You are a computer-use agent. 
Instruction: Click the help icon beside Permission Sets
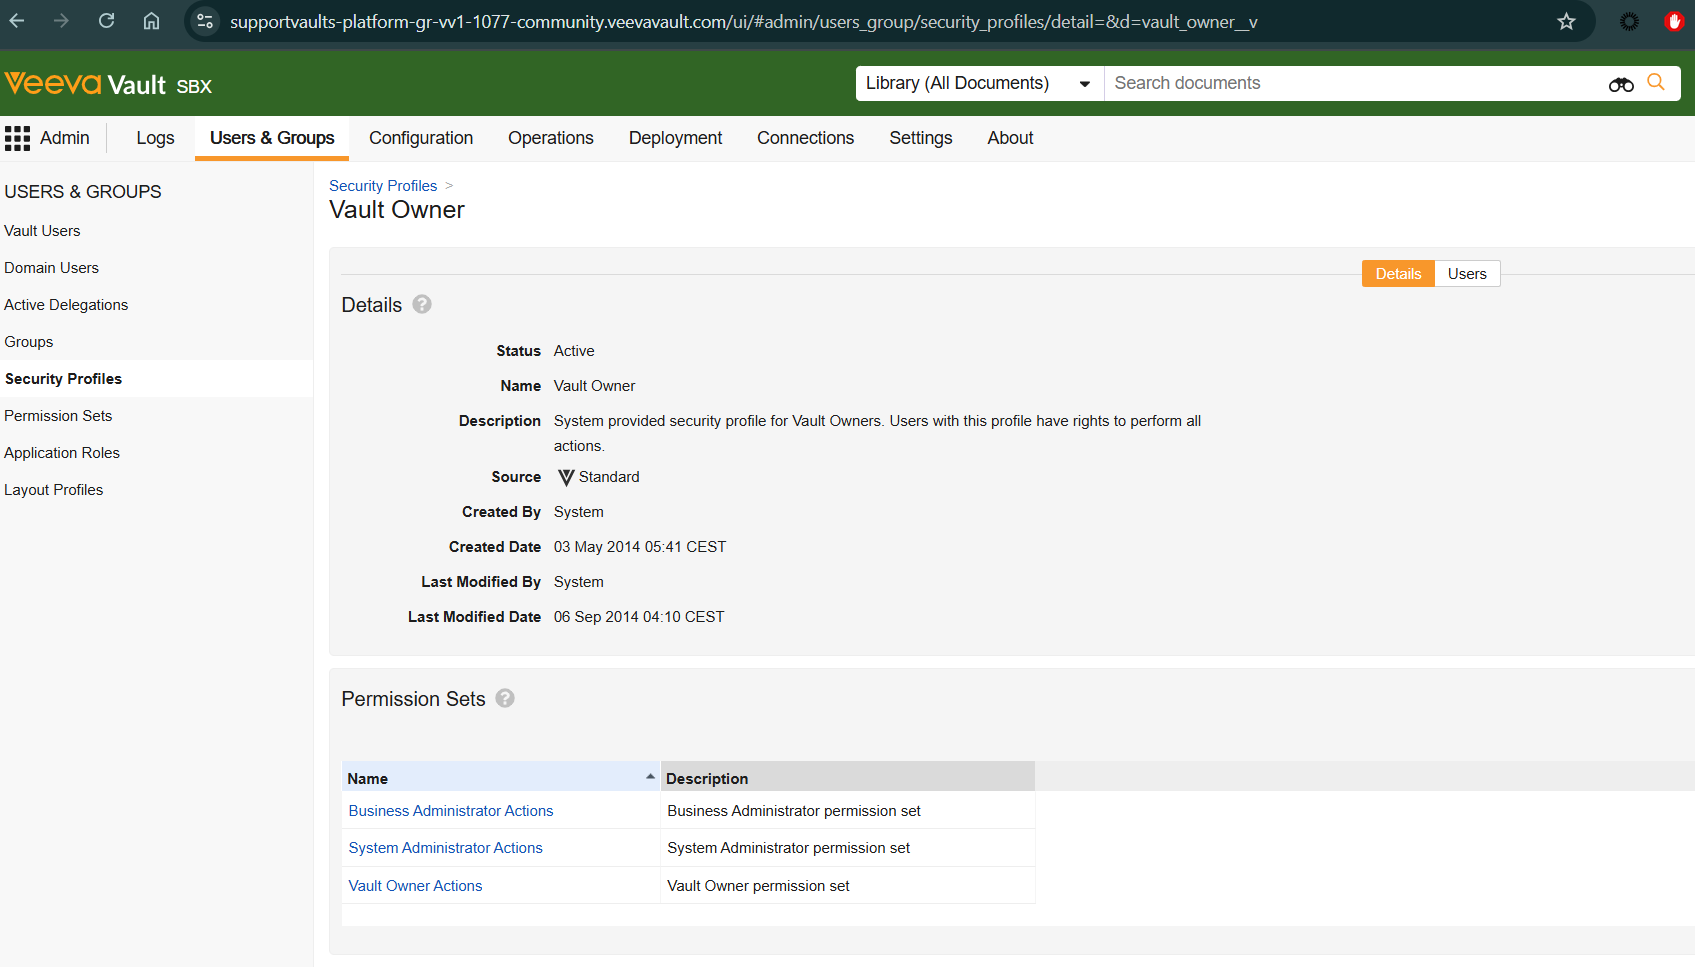[x=505, y=698]
